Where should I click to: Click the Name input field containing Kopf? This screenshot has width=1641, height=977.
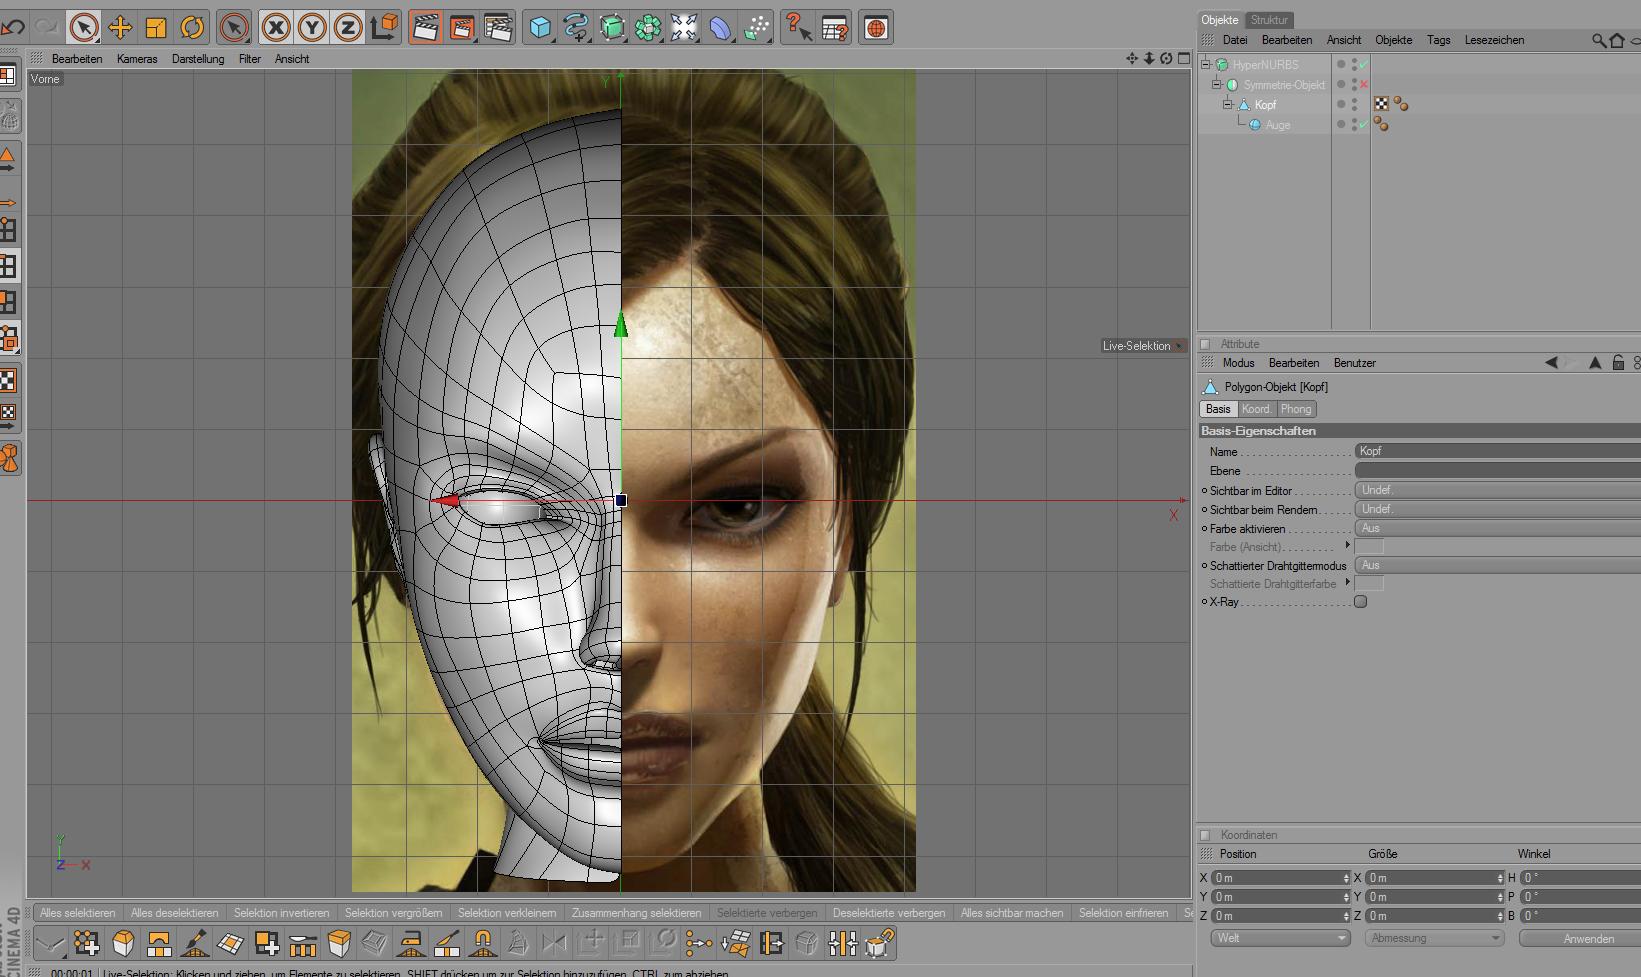1495,451
